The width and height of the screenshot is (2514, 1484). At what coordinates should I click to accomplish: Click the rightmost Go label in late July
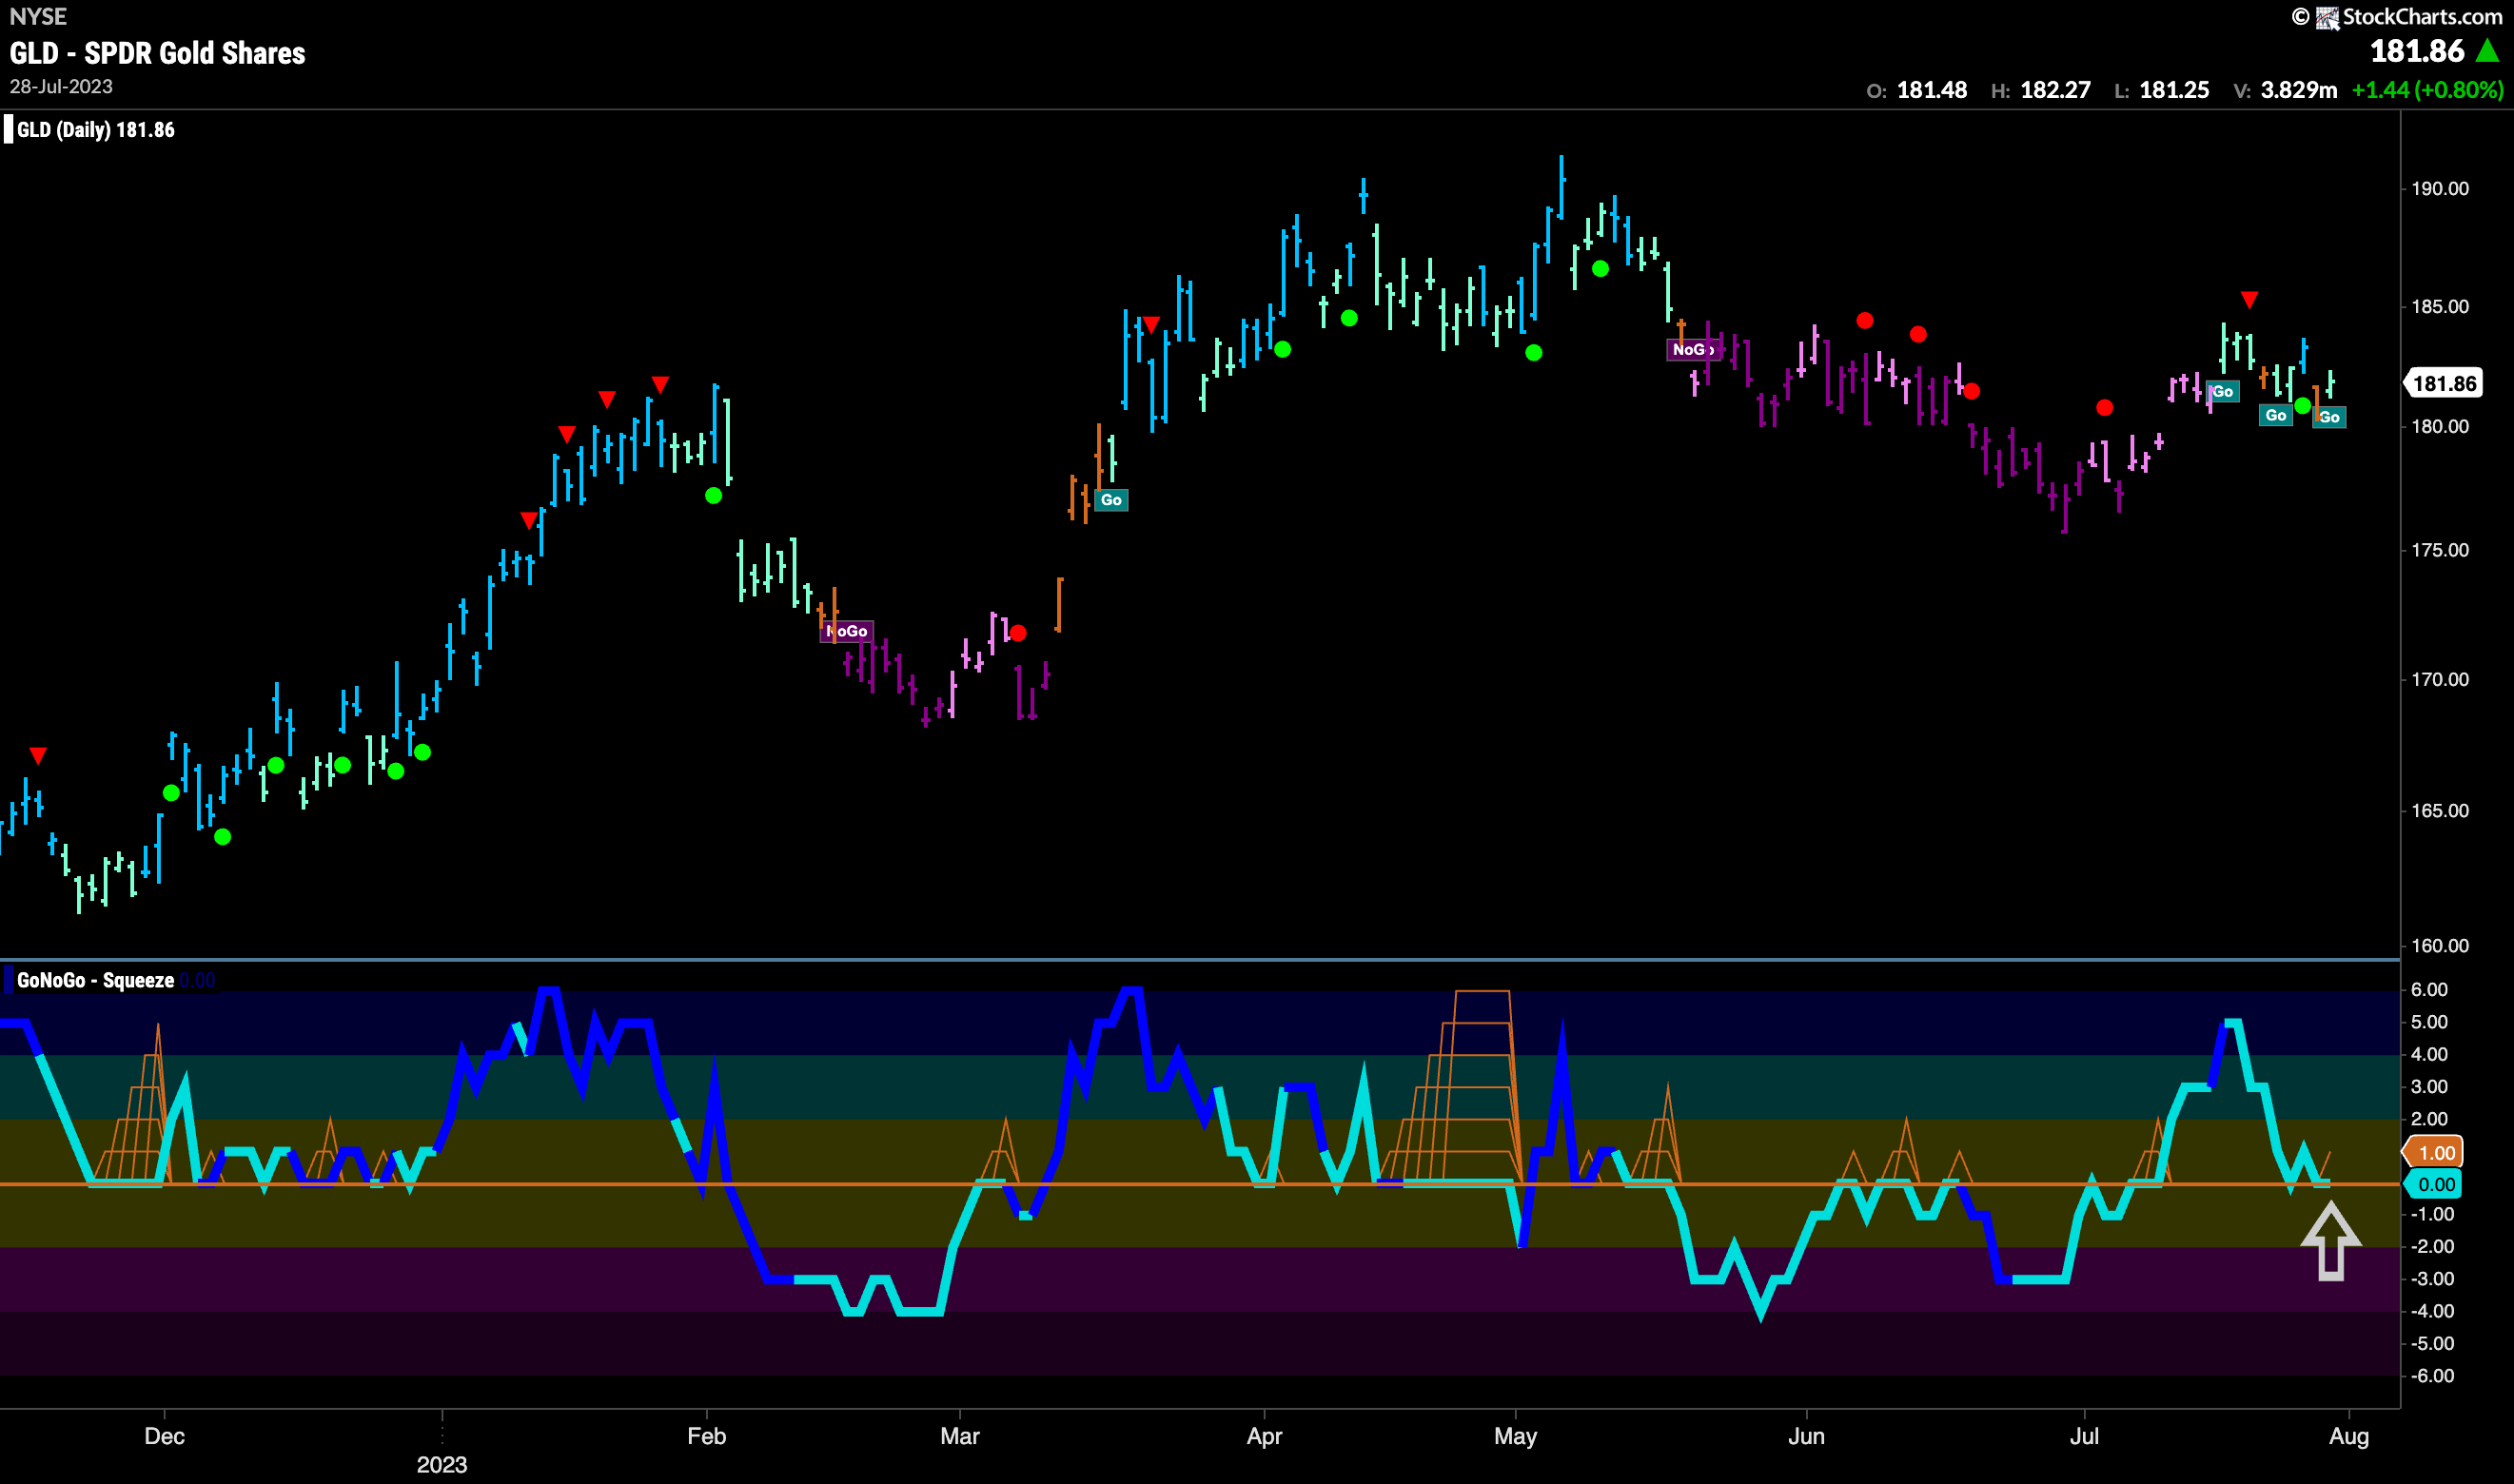click(2329, 417)
